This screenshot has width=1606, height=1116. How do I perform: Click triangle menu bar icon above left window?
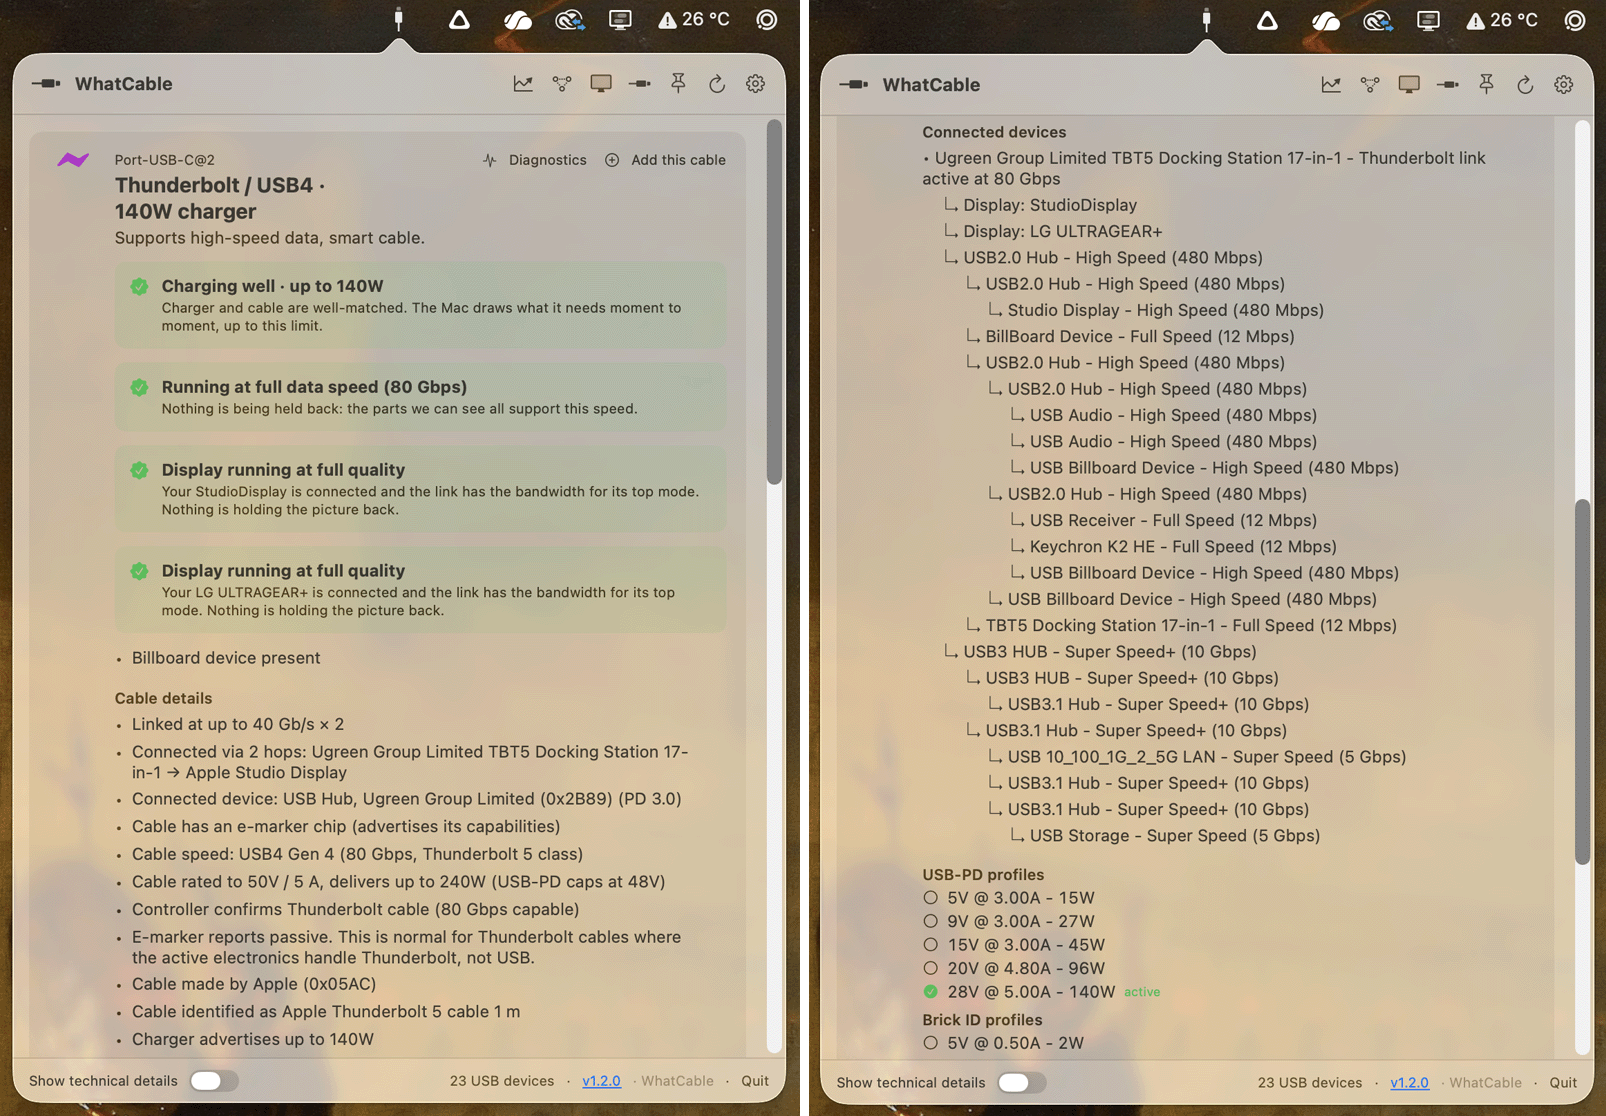[459, 19]
